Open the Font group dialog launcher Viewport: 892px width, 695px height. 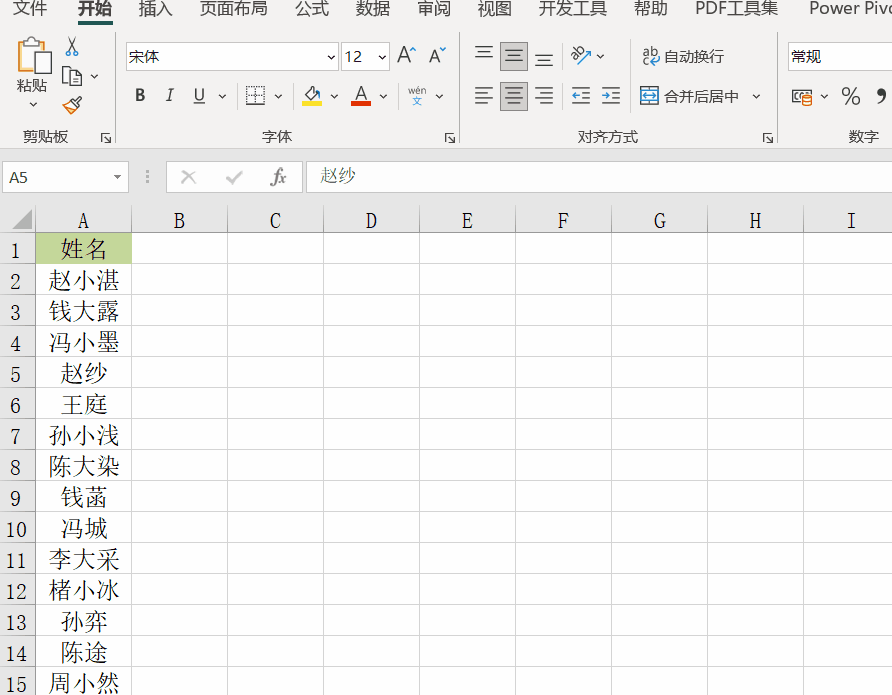click(452, 137)
